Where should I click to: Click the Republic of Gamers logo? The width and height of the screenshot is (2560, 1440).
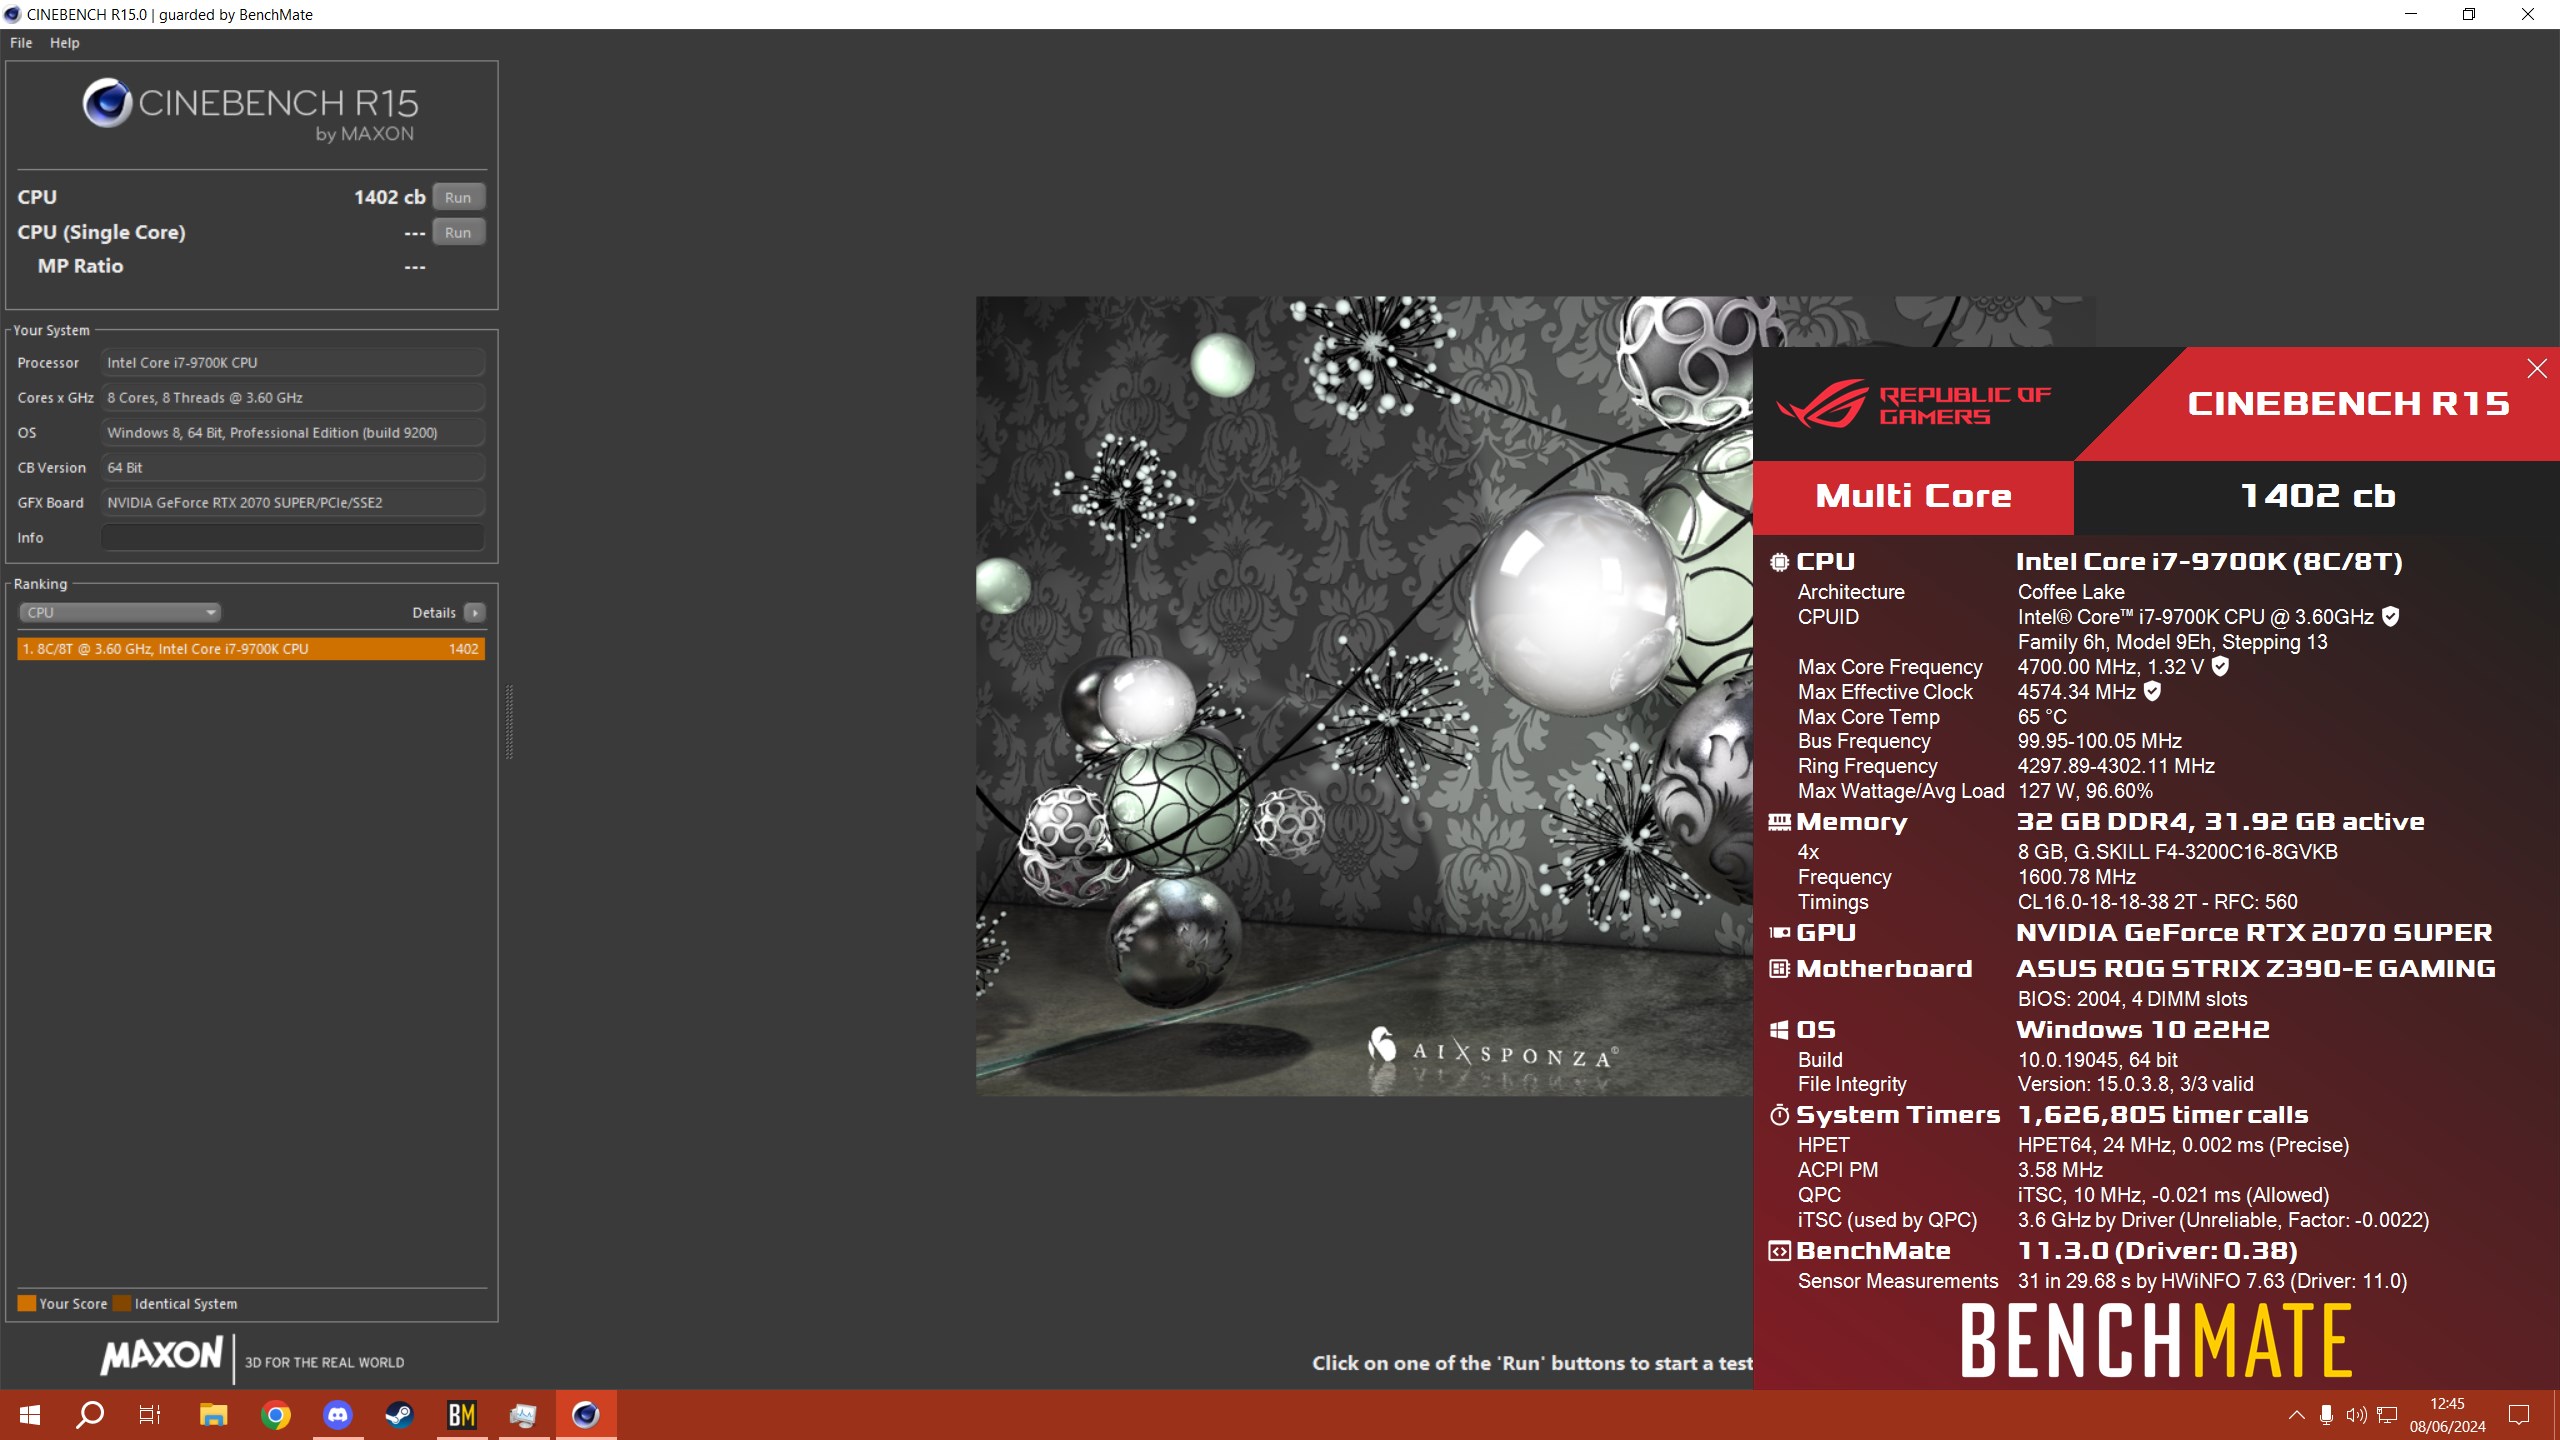coord(1914,404)
